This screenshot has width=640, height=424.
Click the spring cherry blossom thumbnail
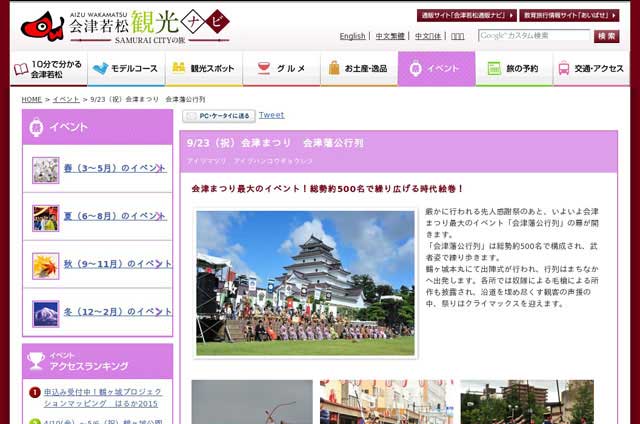tap(46, 170)
